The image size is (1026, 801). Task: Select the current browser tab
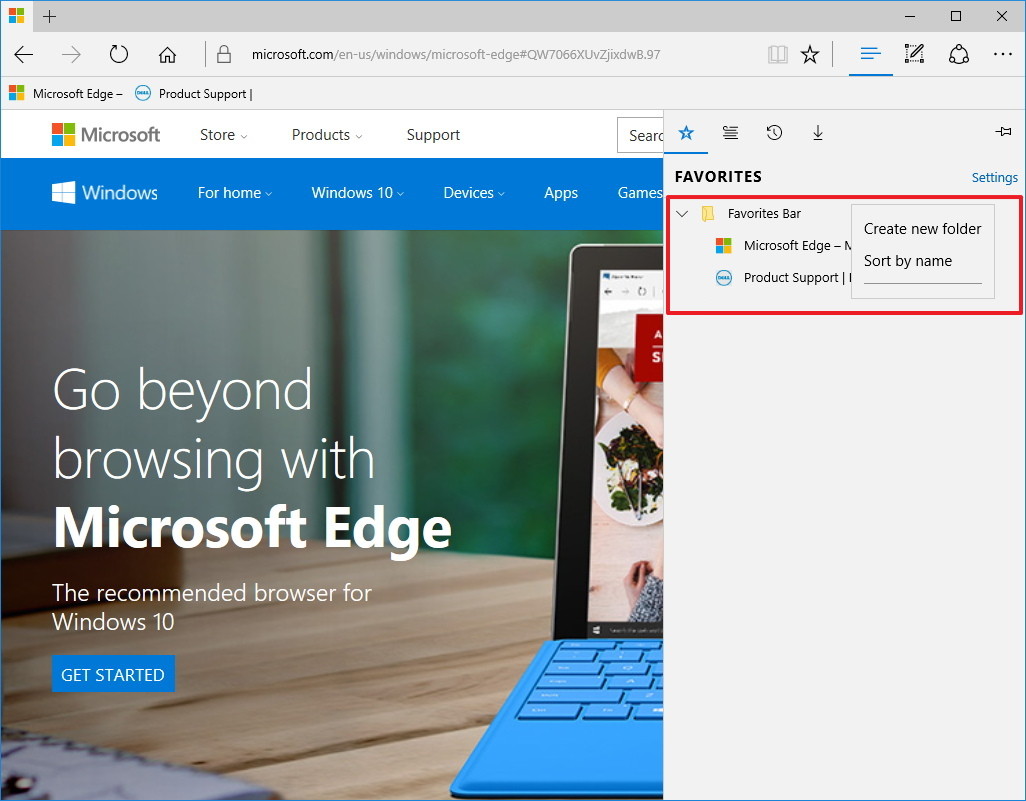[x=16, y=16]
